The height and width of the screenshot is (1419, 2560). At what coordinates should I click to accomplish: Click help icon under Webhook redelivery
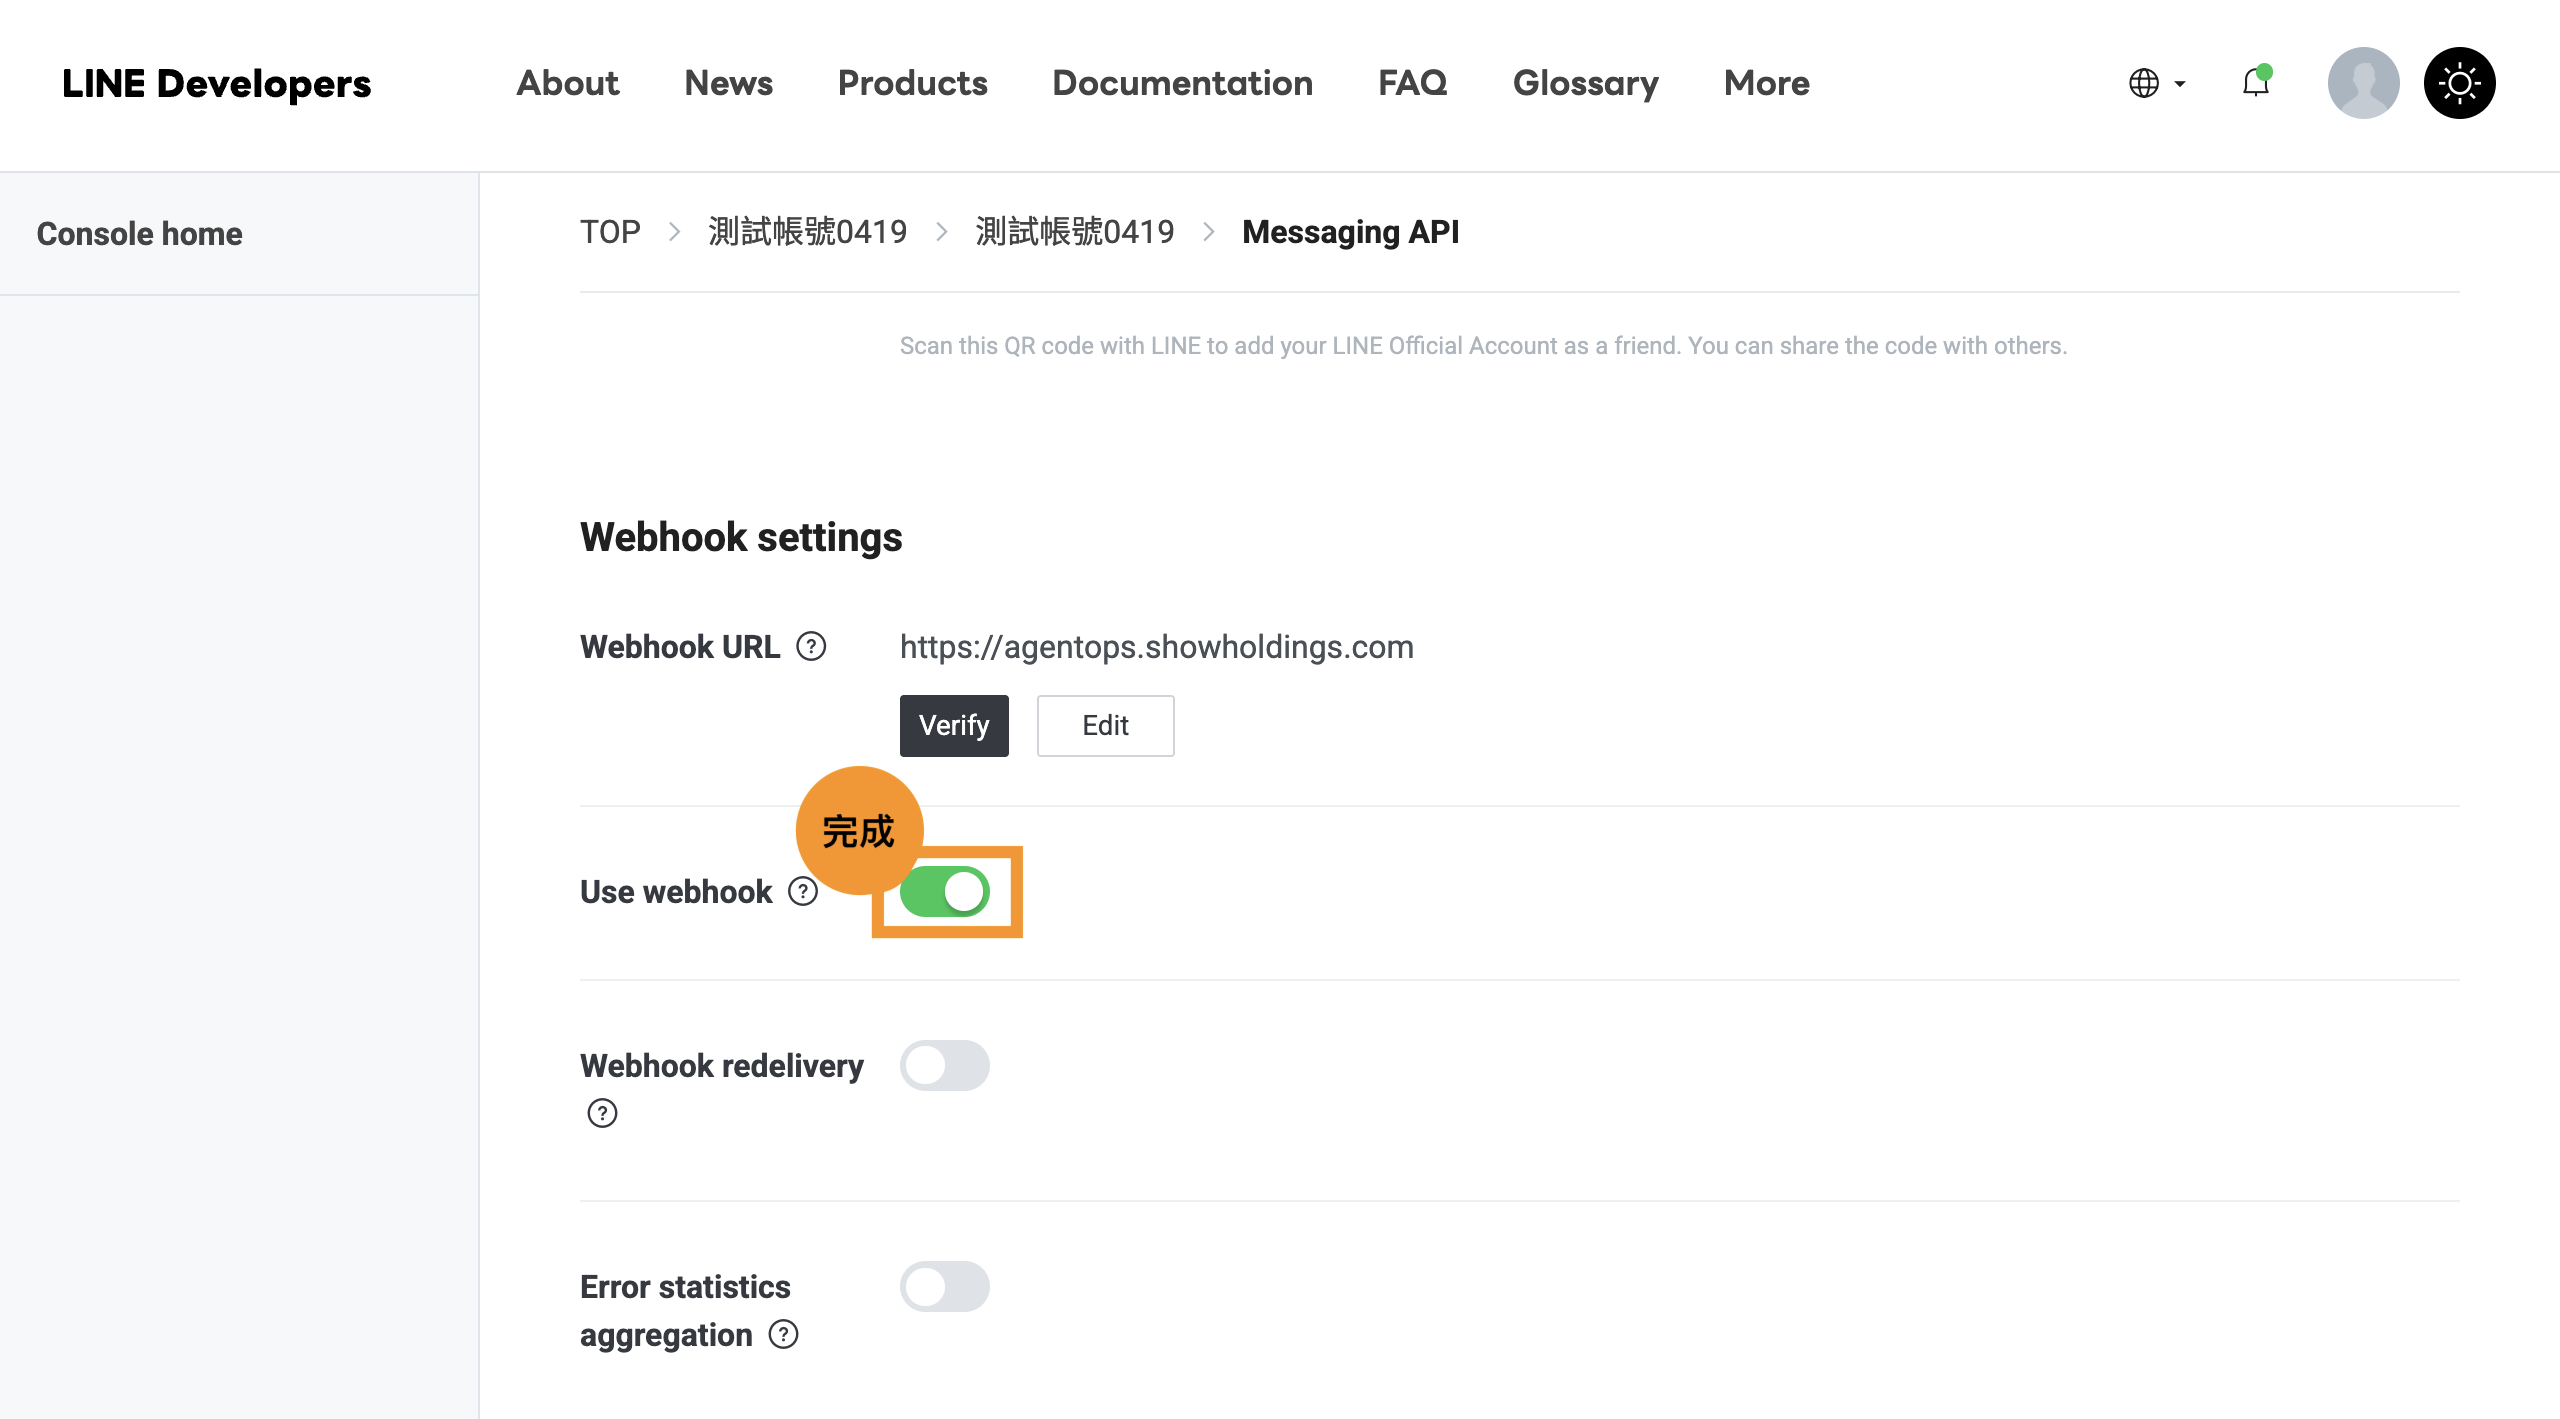coord(602,1113)
